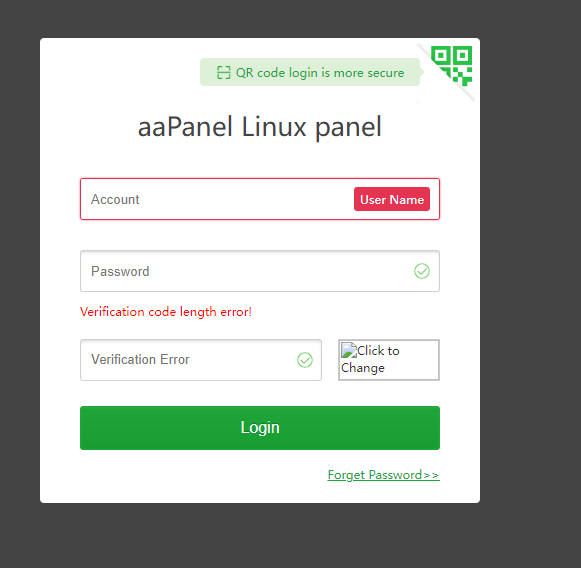Click the green Login button
The height and width of the screenshot is (568, 581).
coord(260,428)
